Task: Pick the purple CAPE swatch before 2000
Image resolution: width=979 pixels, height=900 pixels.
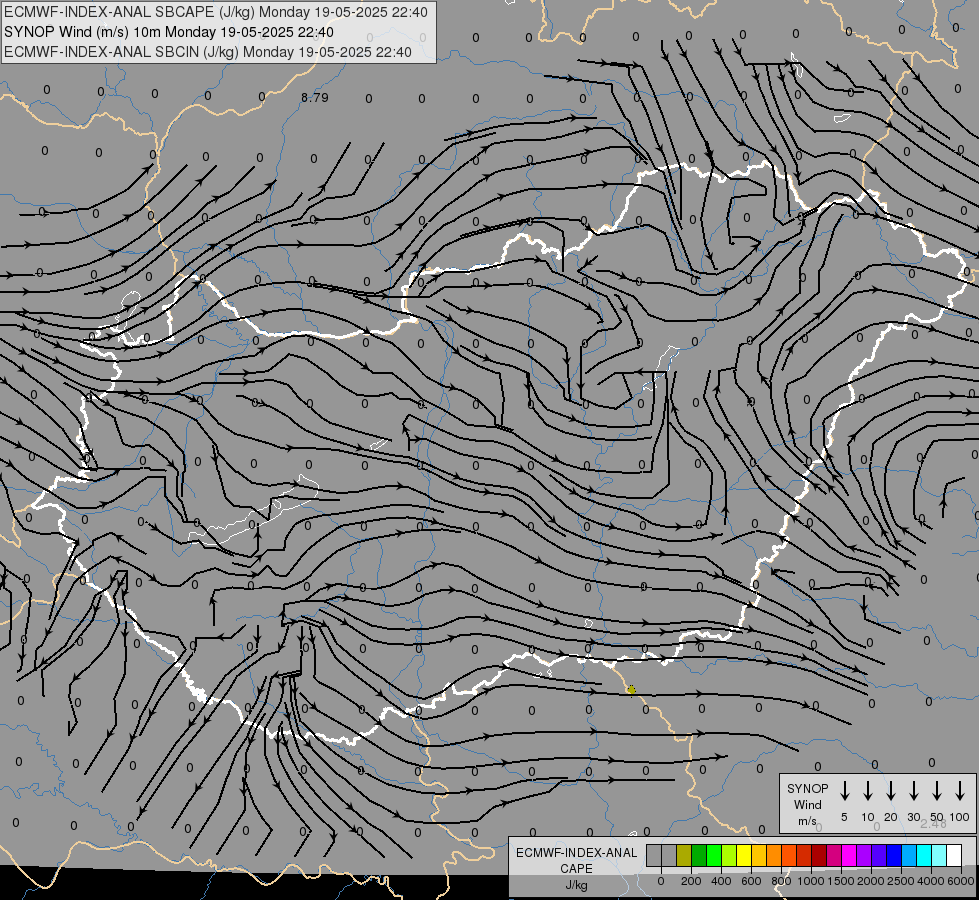Action: (x=864, y=855)
